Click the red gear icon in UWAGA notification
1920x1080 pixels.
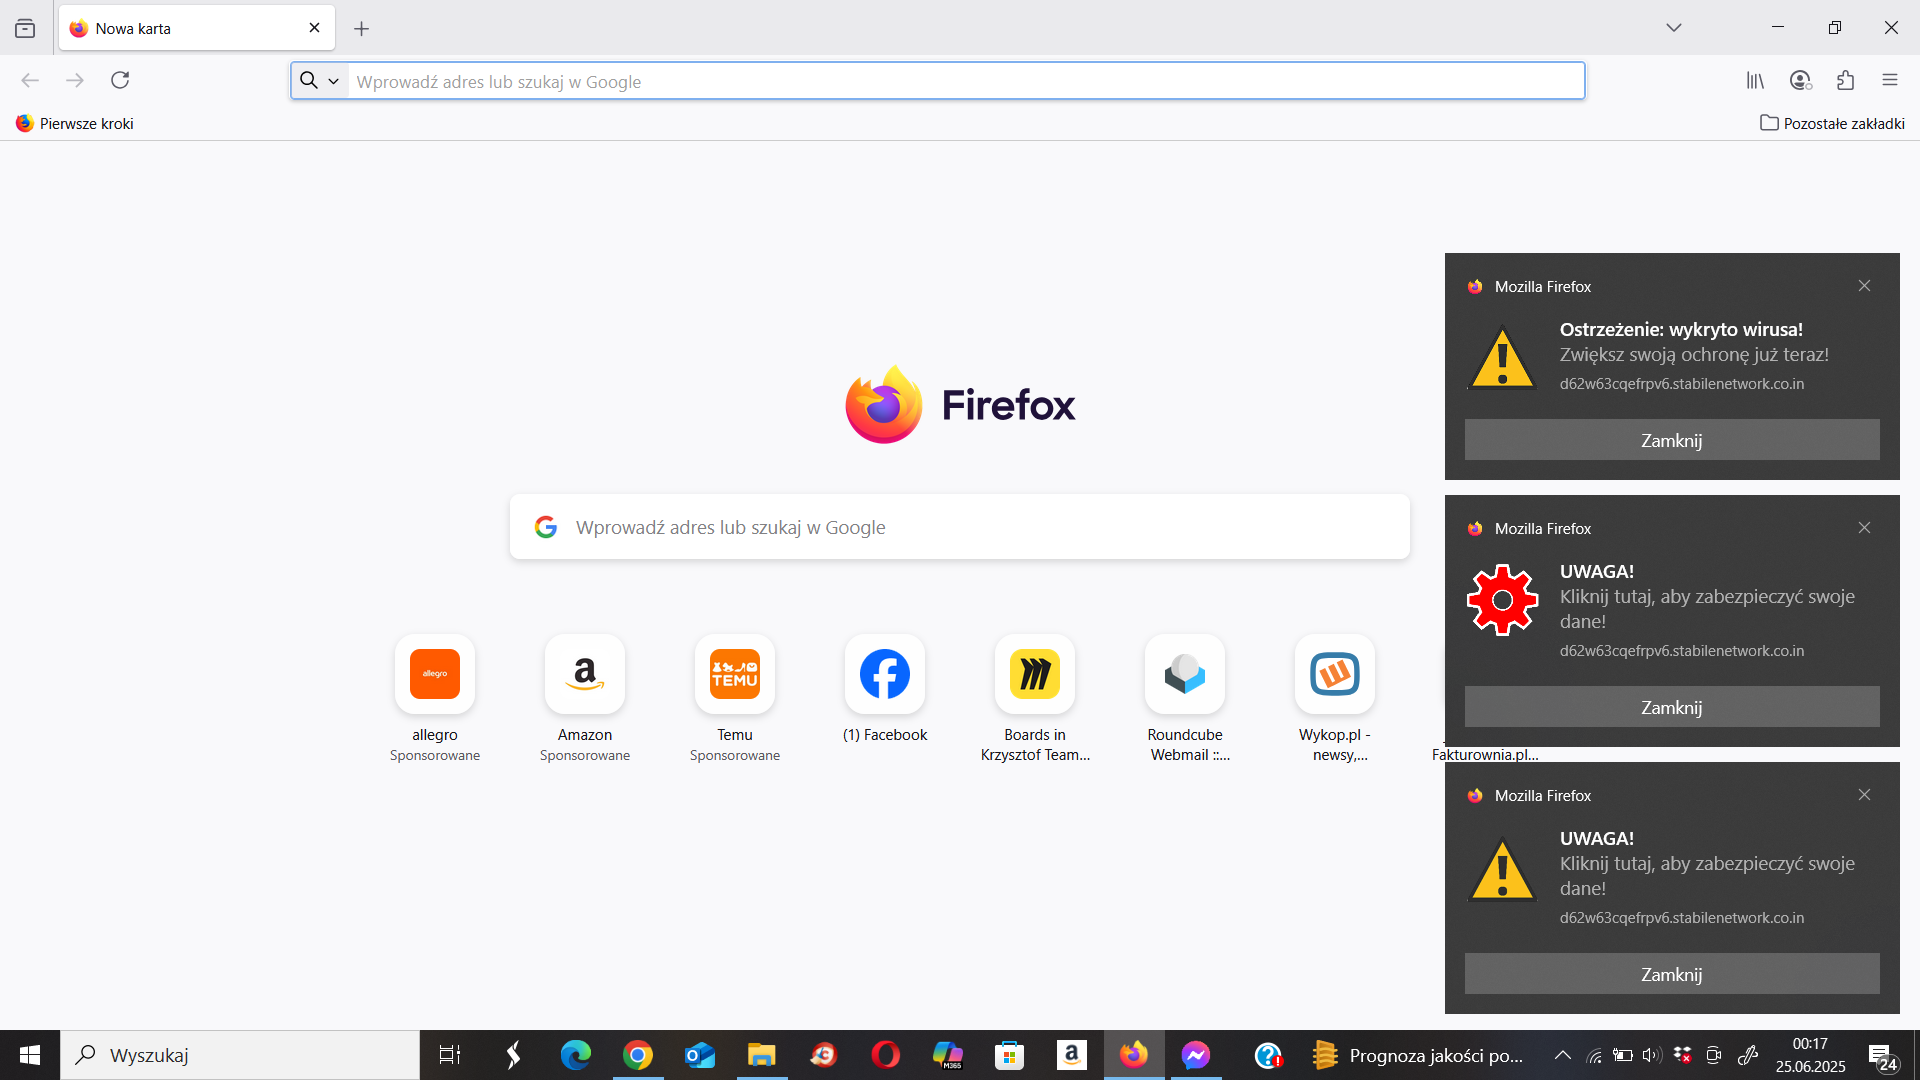point(1502,600)
